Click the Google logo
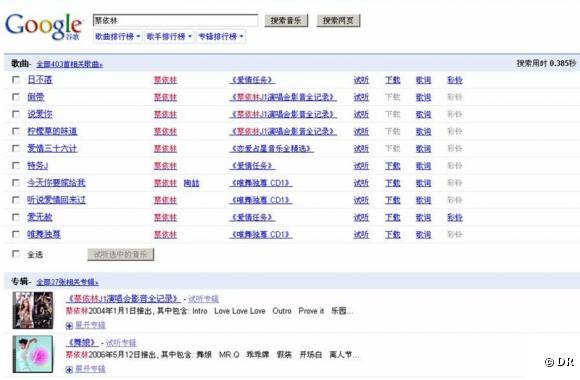Viewport: 580px width, 380px height. pos(43,26)
